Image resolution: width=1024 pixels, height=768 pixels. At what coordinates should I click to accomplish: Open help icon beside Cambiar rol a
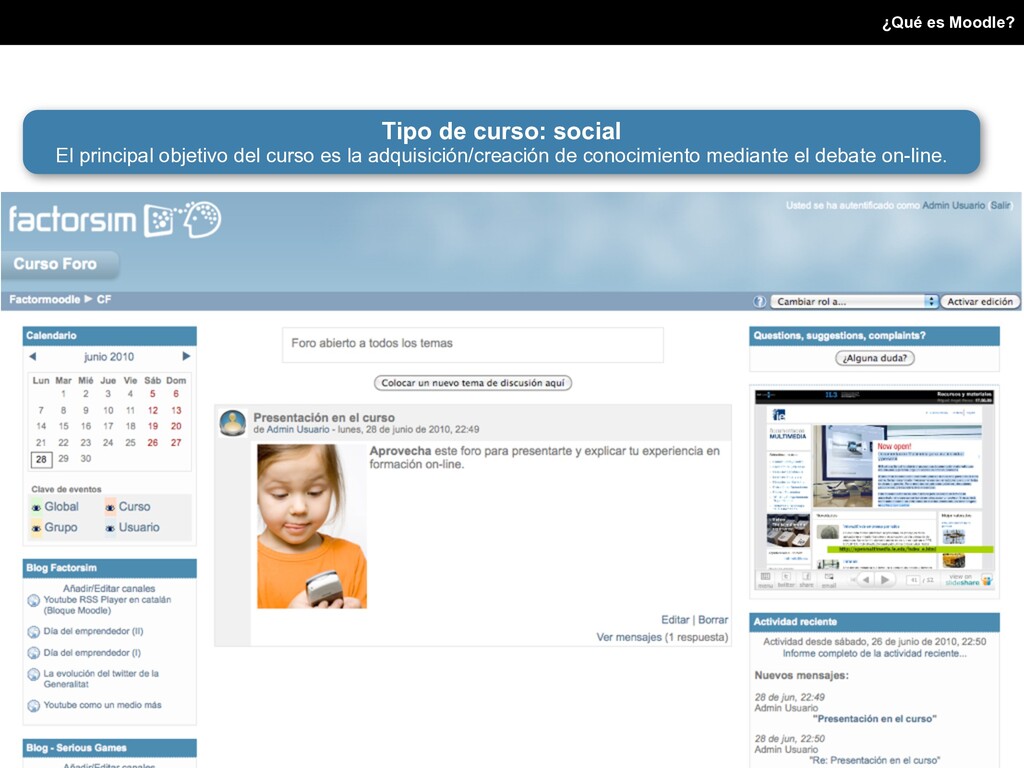point(759,302)
